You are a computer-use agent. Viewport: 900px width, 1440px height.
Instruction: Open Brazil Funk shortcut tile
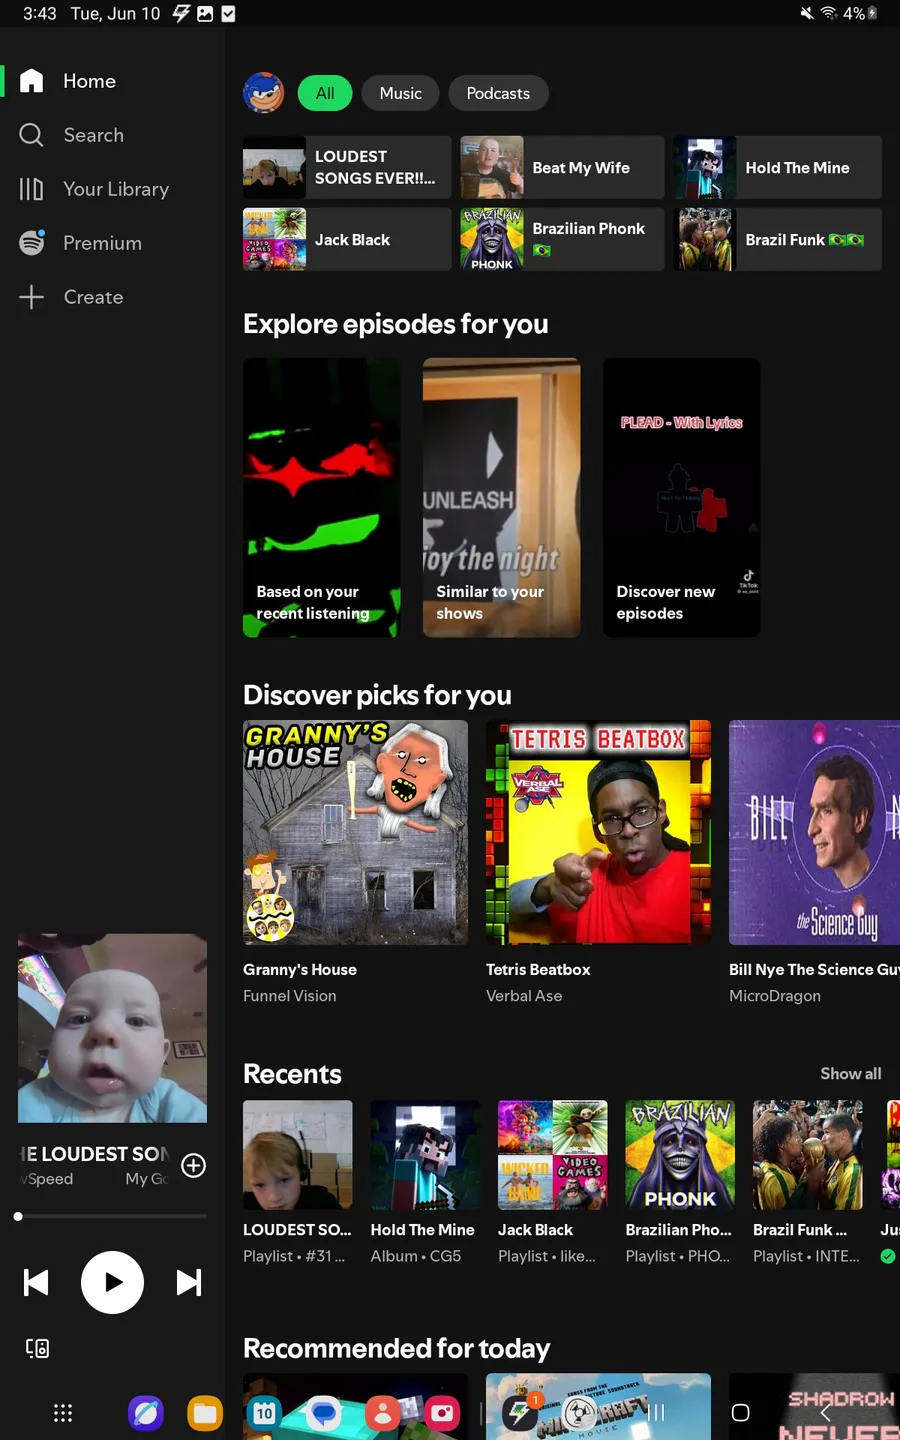coord(777,239)
